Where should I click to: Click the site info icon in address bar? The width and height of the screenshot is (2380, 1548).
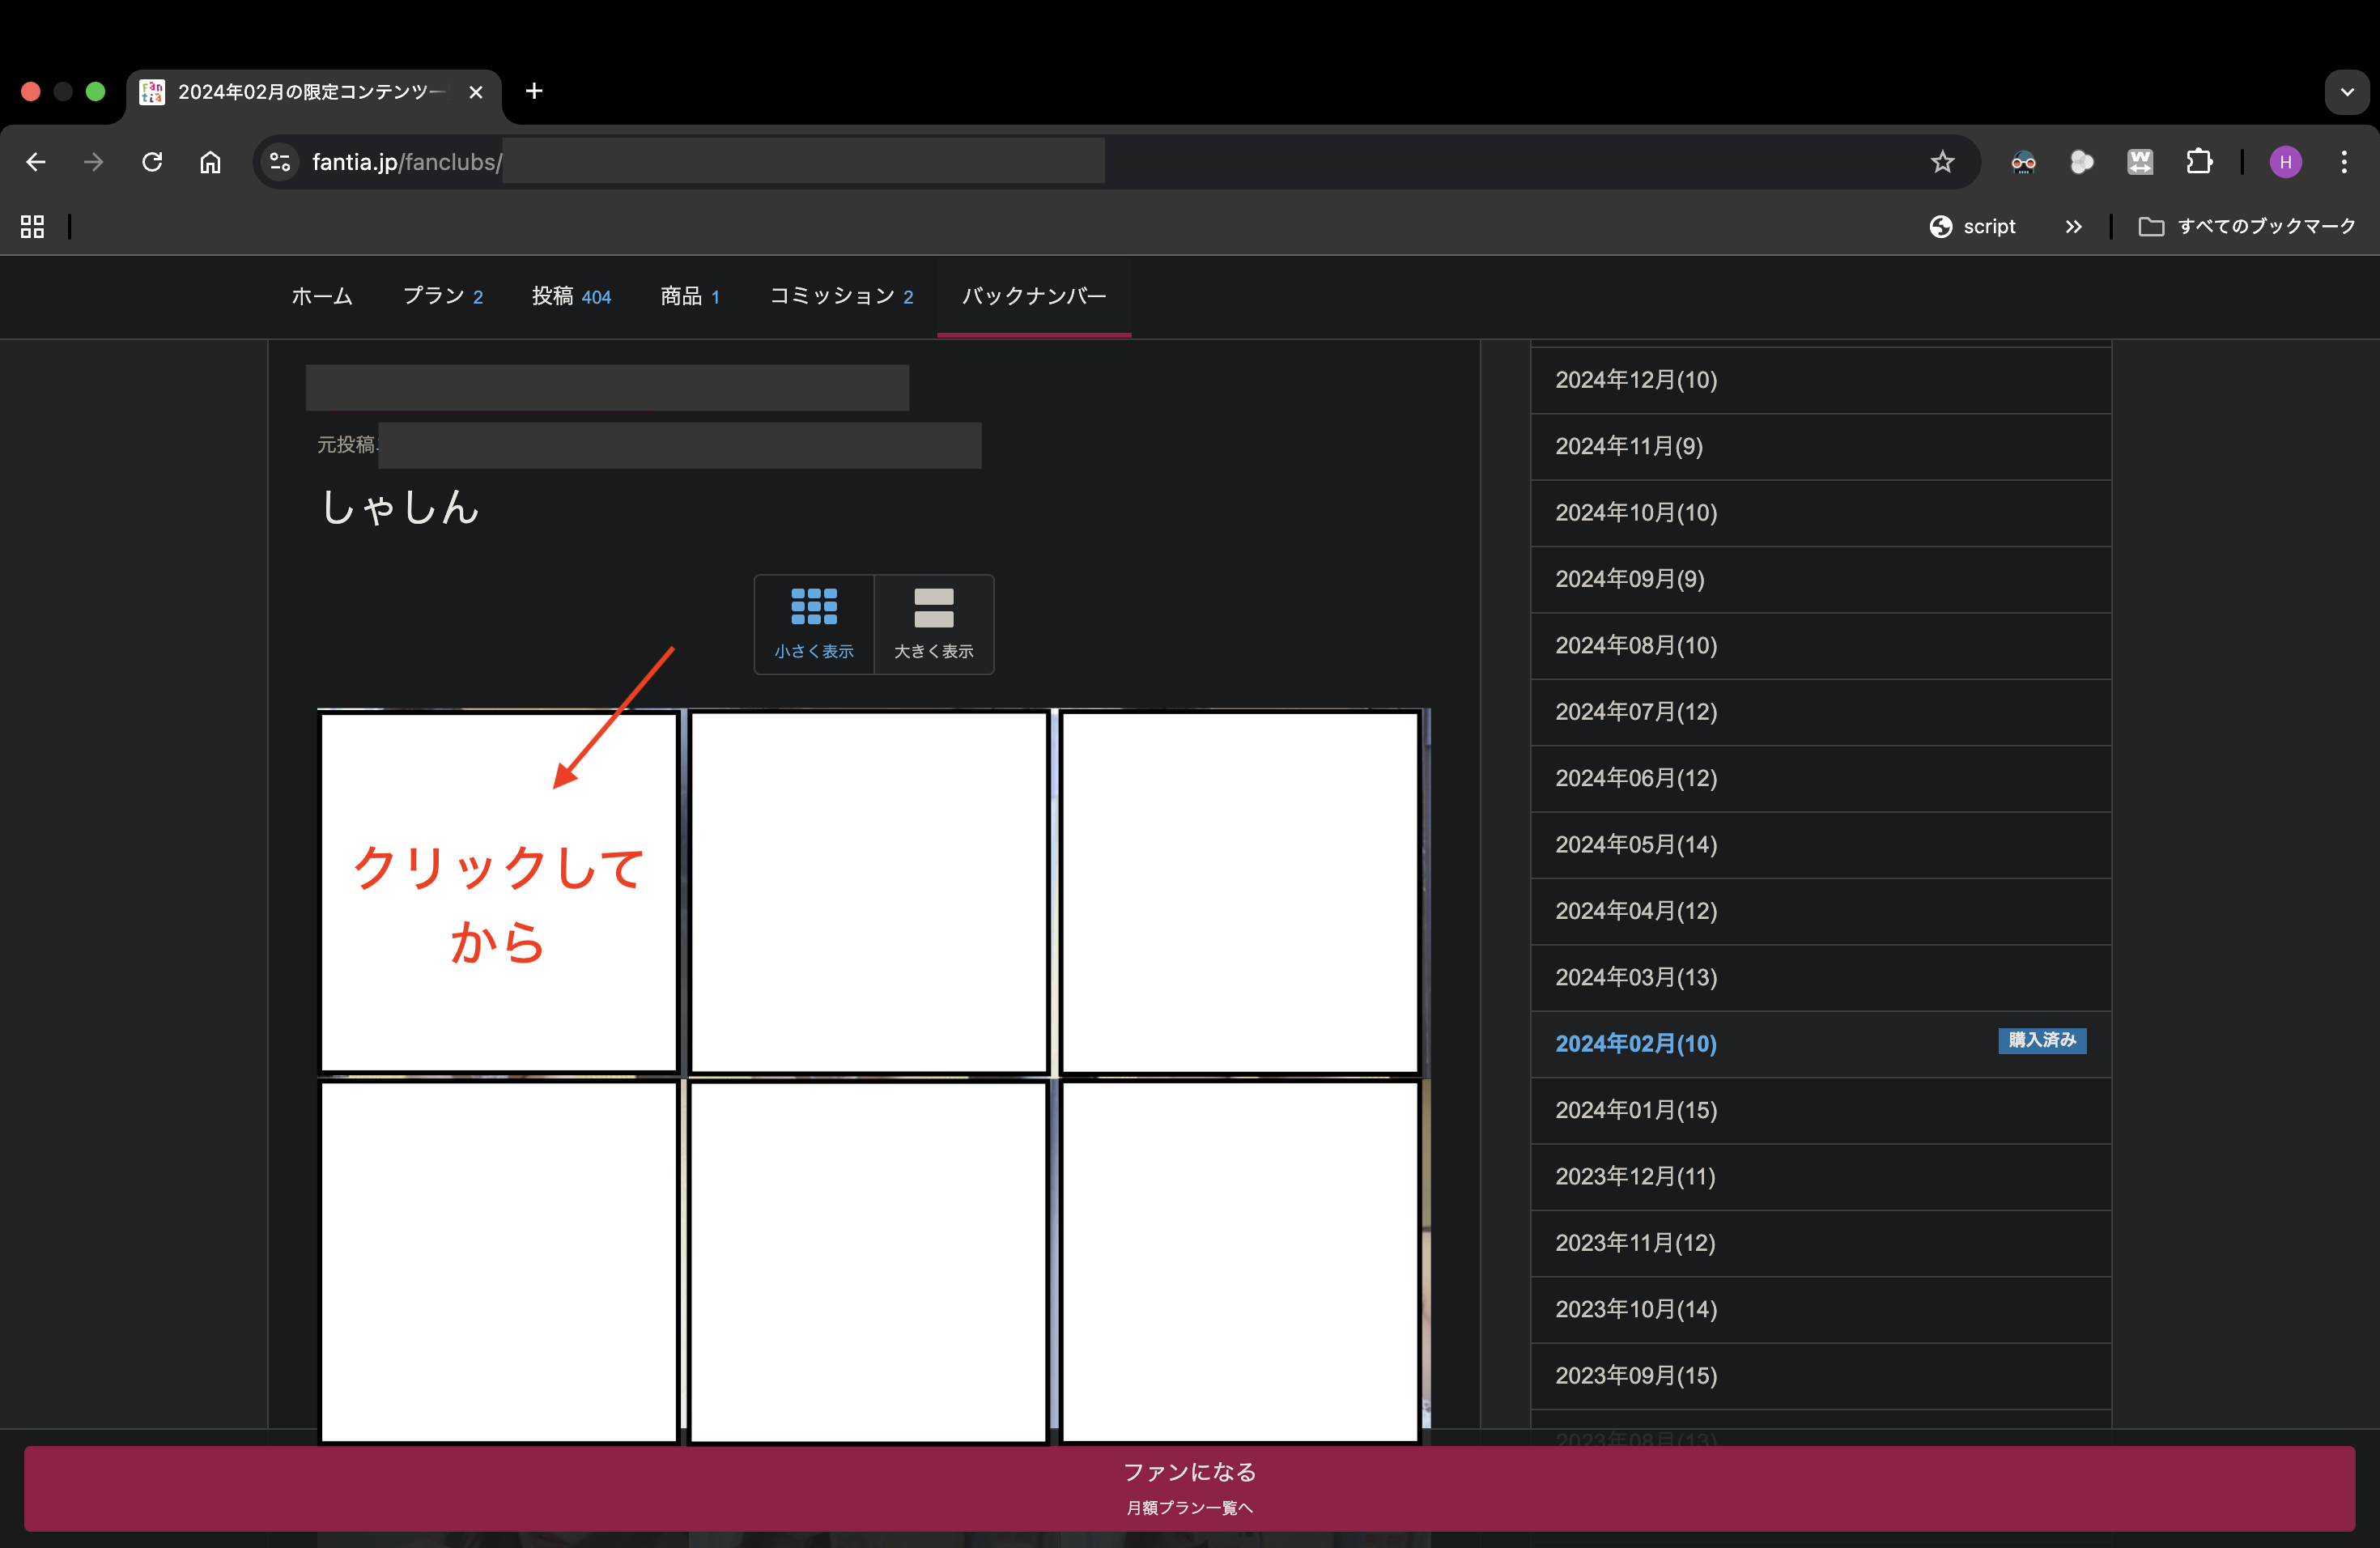[279, 161]
